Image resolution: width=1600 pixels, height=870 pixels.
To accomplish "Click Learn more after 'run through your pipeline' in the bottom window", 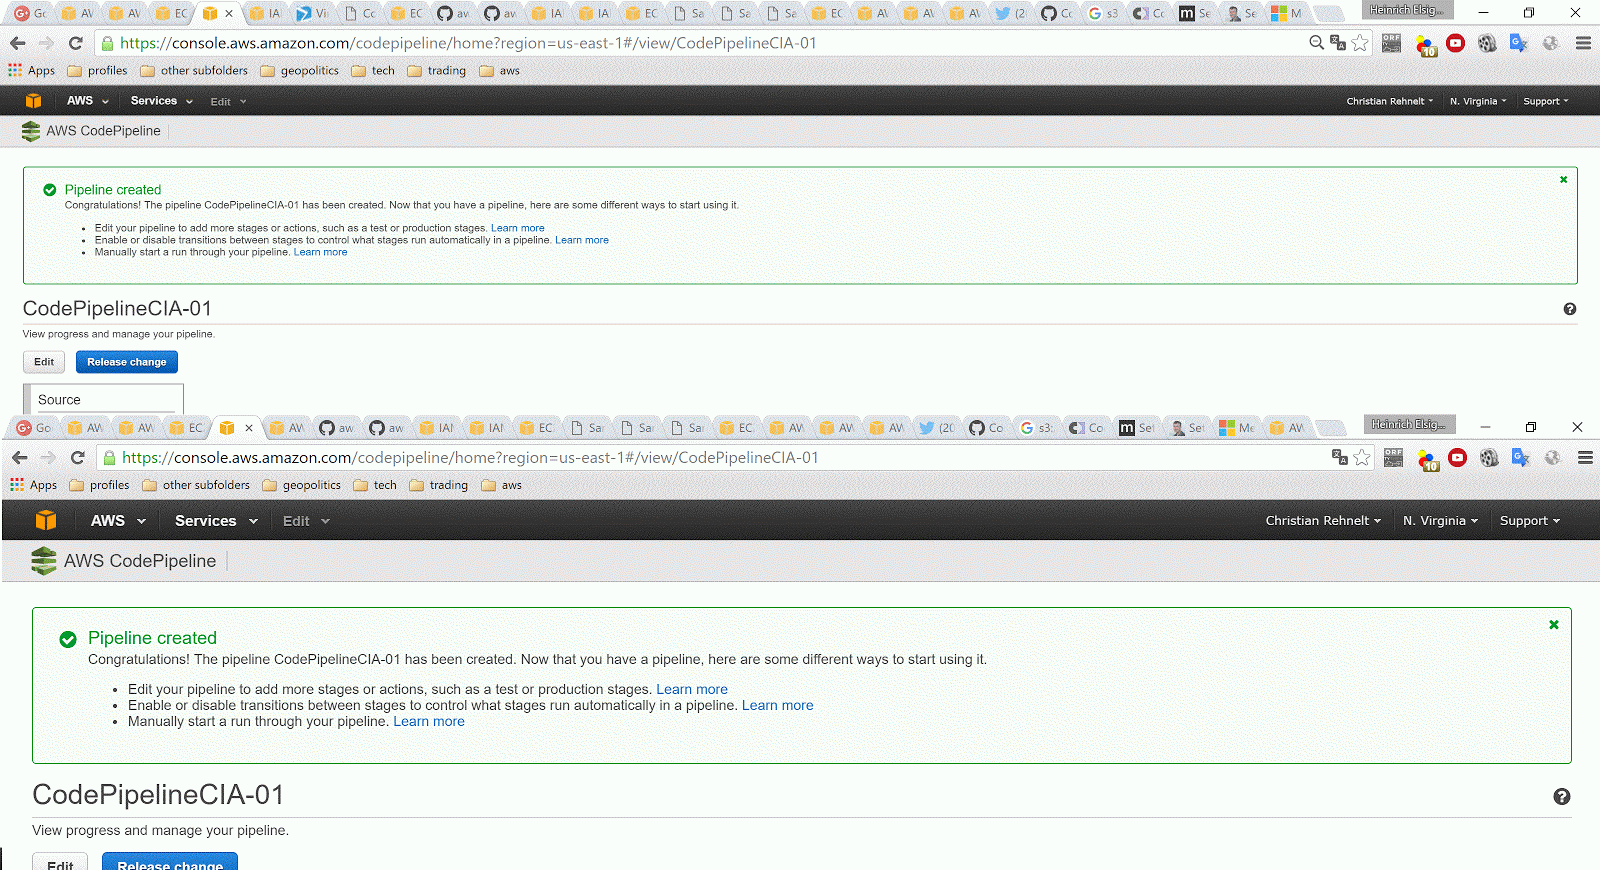I will tap(429, 722).
